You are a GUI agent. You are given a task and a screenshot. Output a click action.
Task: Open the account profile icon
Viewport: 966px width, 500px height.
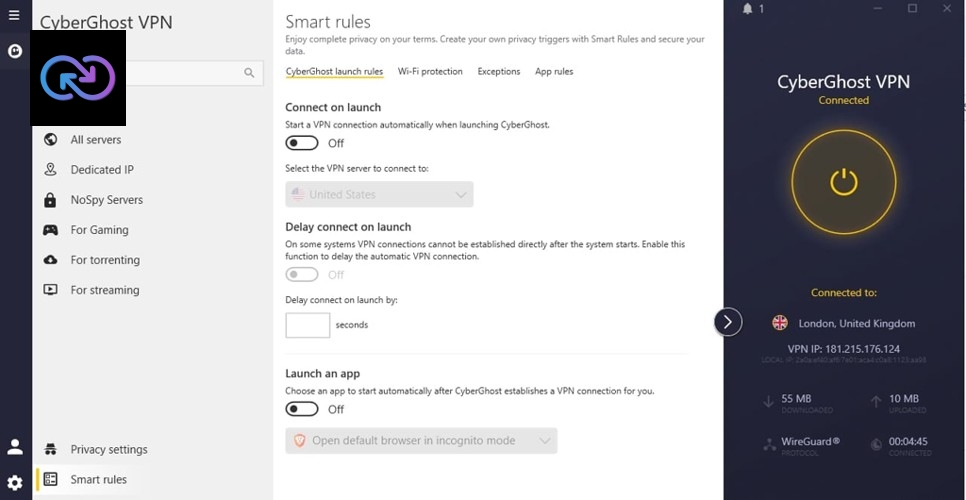pos(15,447)
